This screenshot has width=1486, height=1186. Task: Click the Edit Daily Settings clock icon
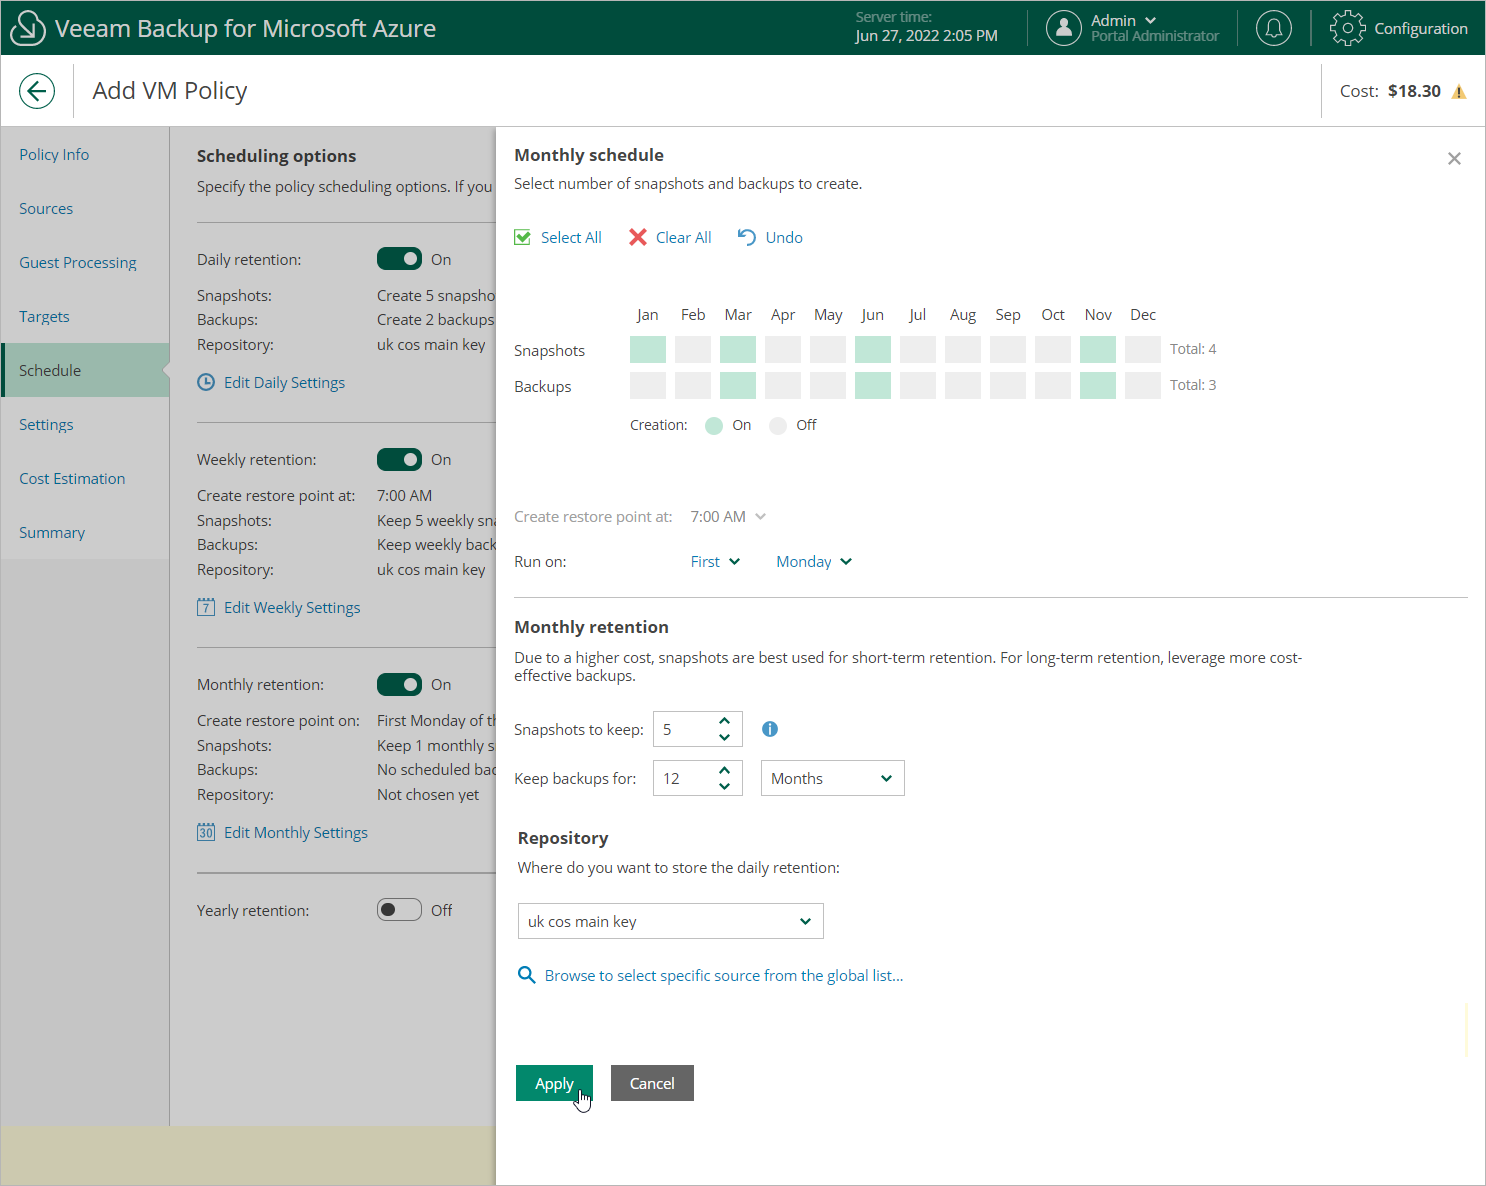[206, 382]
